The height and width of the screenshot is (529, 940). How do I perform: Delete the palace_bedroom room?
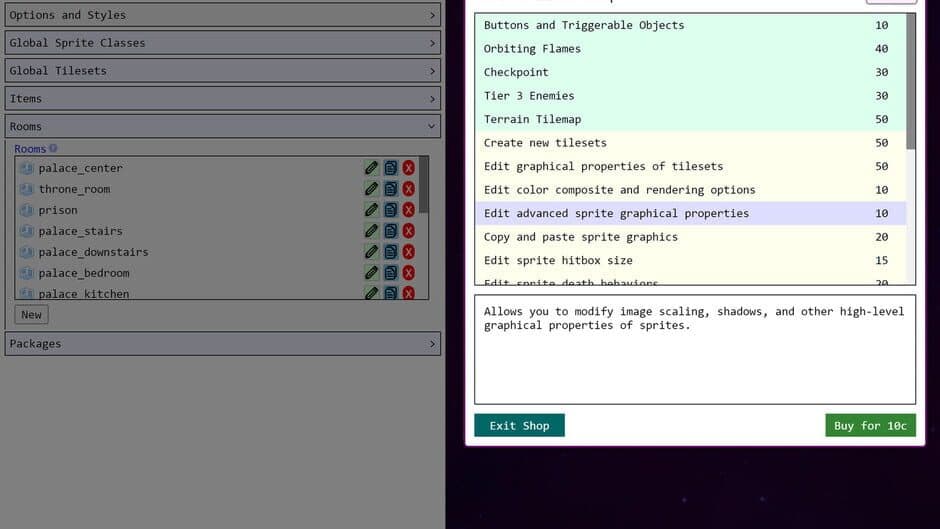tap(409, 273)
